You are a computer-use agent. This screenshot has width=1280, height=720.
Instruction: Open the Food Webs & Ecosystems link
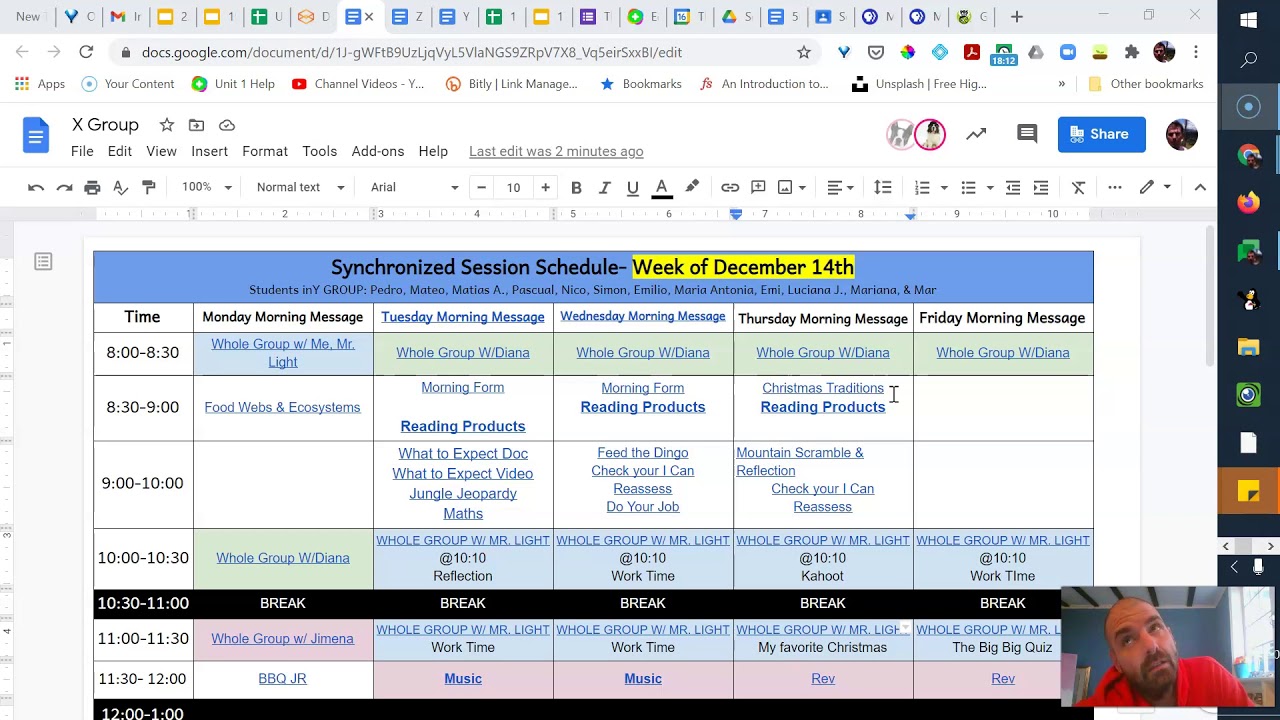pyautogui.click(x=282, y=407)
